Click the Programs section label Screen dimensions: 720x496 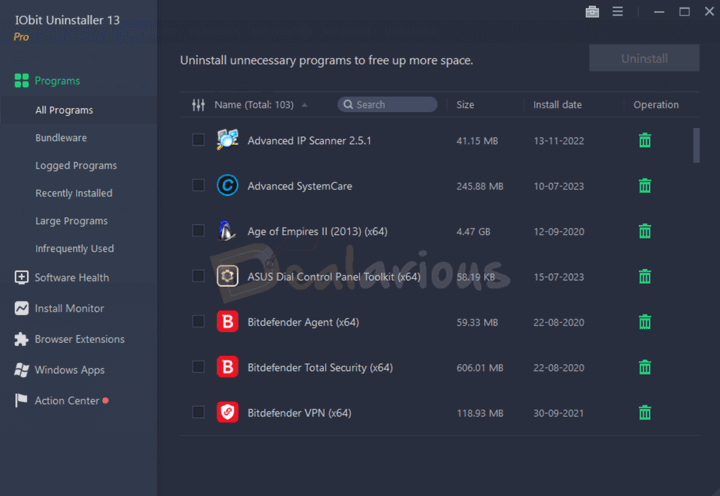click(x=57, y=81)
